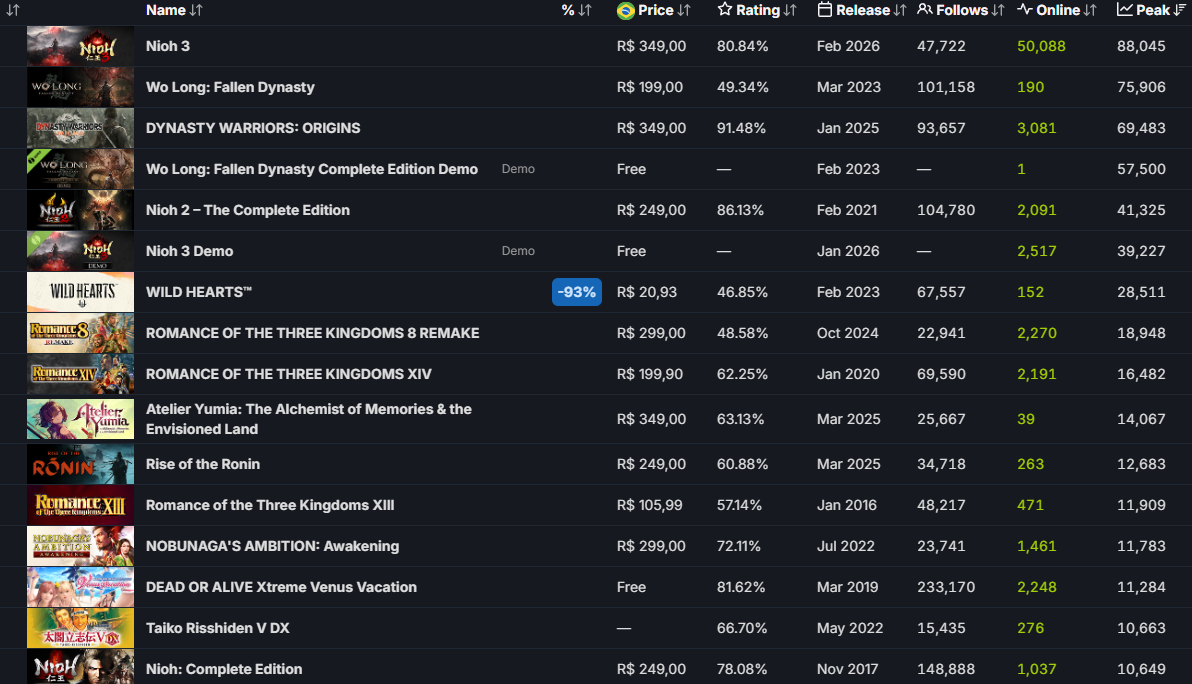Open DEAD OR ALIVE Xtreme Venus Vacation
This screenshot has height=684, width=1192.
[281, 587]
